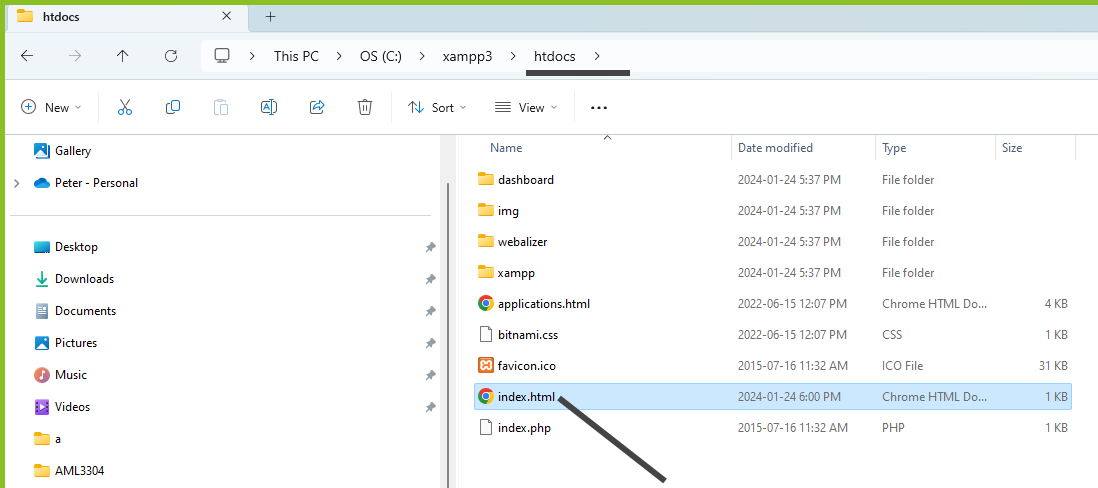Click the pin icon beside Videos
The image size is (1098, 488).
pos(431,407)
